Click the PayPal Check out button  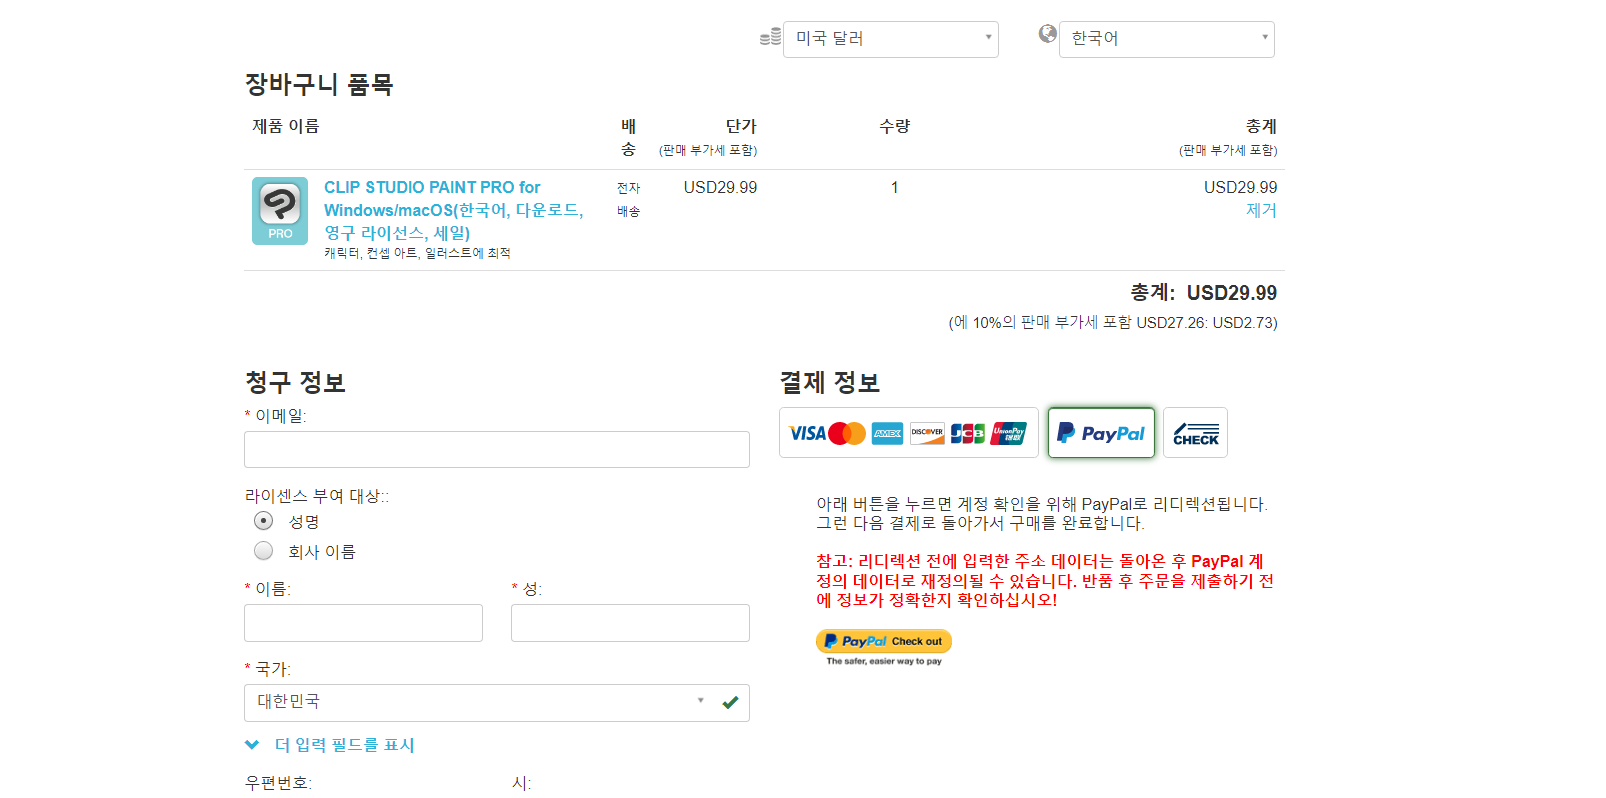point(884,641)
